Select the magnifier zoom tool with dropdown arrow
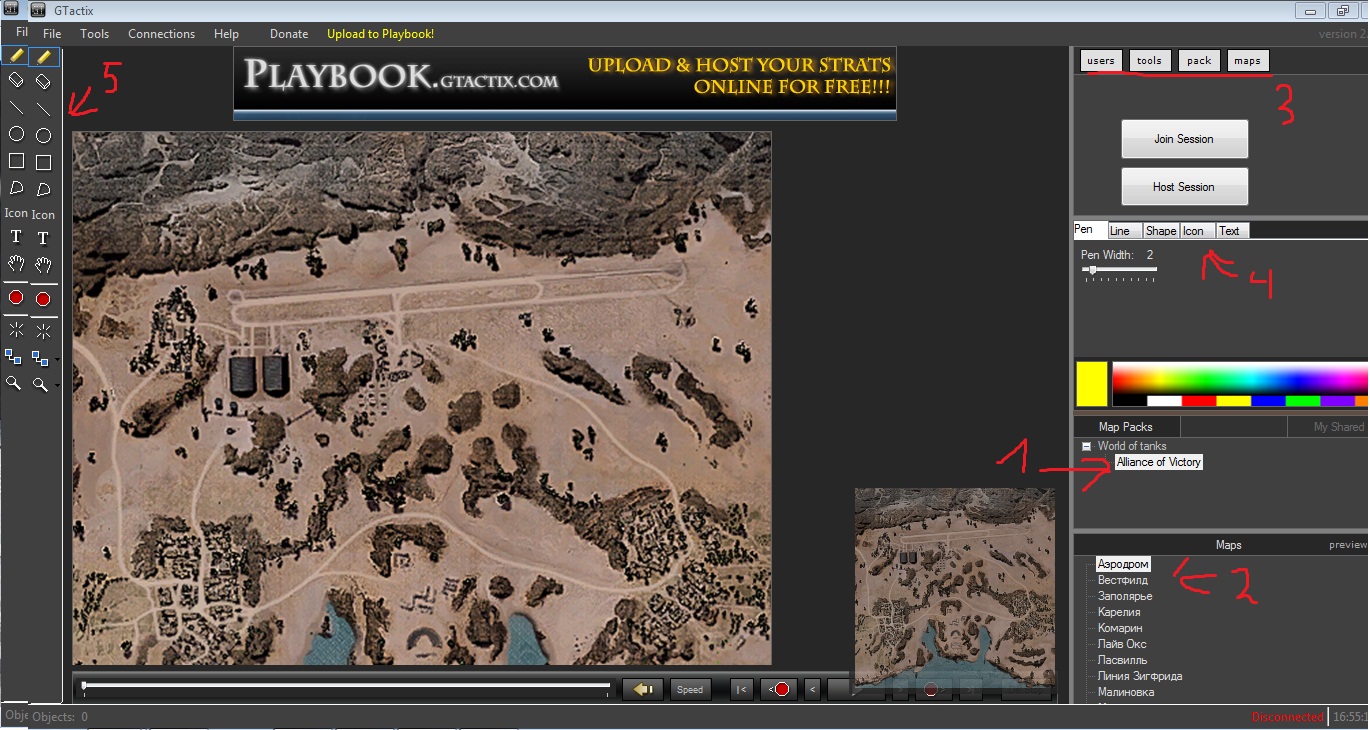Screen dimensions: 1370x730 click(40, 383)
